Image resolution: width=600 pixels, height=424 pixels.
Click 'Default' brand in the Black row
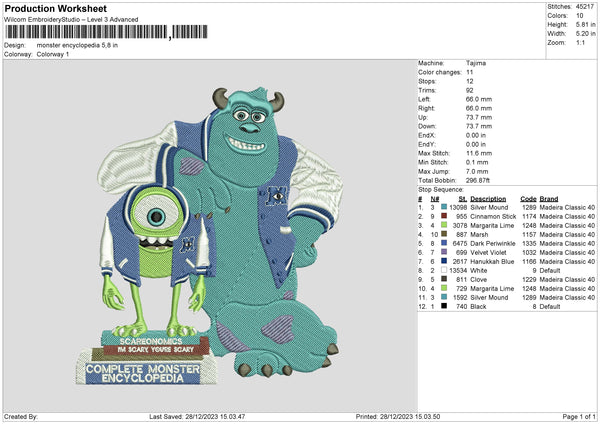[550, 307]
